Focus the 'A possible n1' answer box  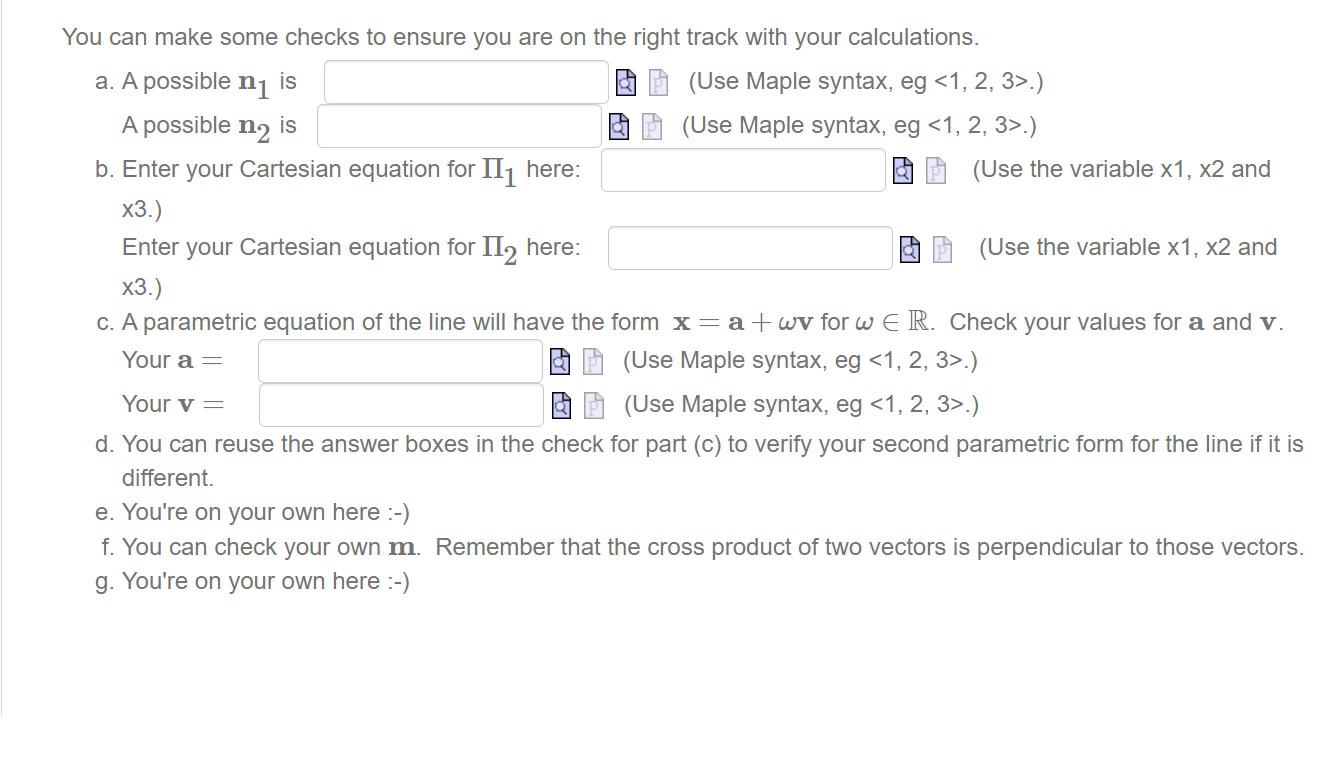(466, 82)
